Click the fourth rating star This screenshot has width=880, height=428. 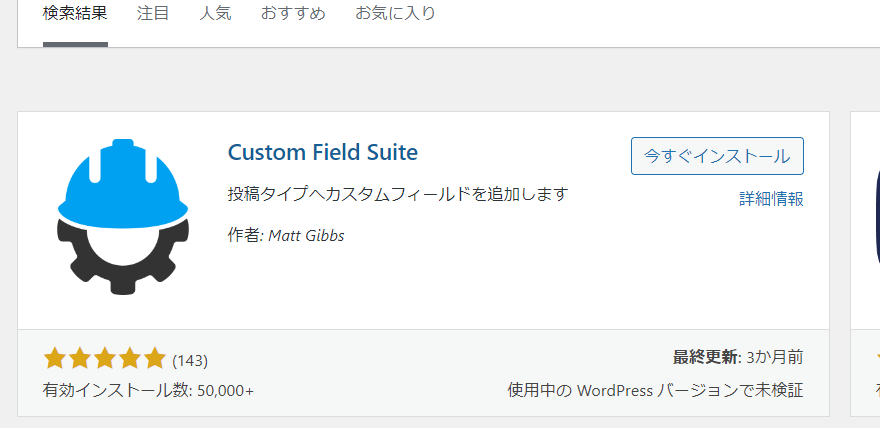click(x=130, y=358)
